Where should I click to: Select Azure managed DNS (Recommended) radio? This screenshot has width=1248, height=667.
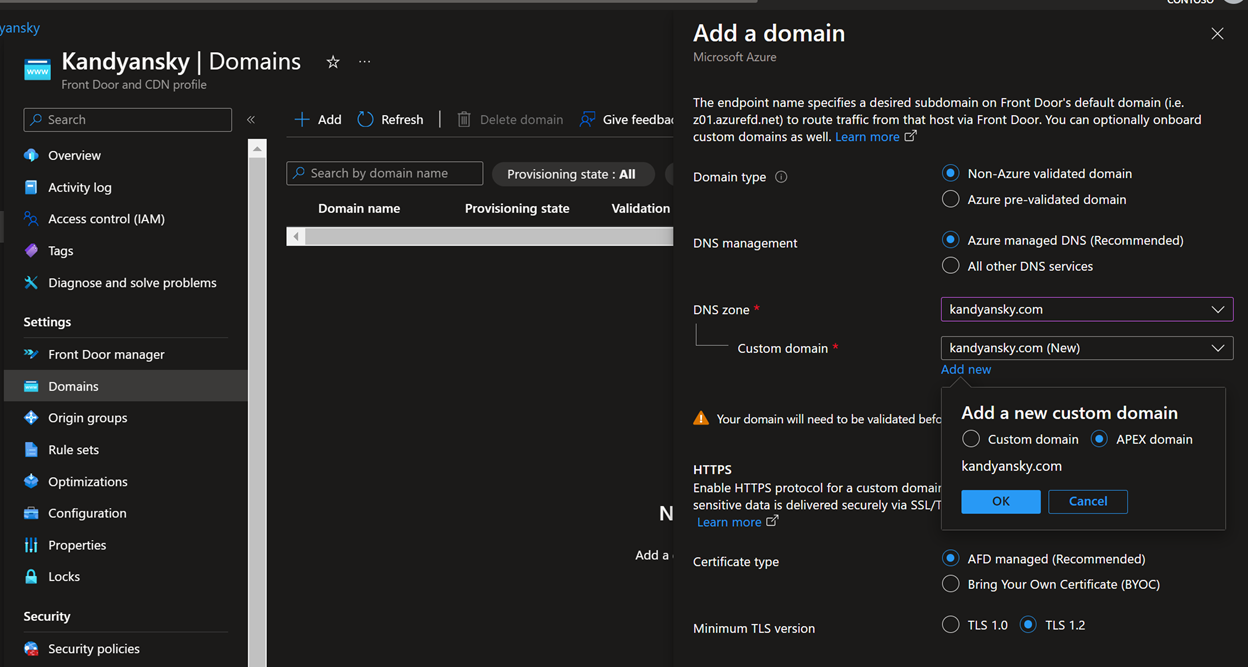951,240
